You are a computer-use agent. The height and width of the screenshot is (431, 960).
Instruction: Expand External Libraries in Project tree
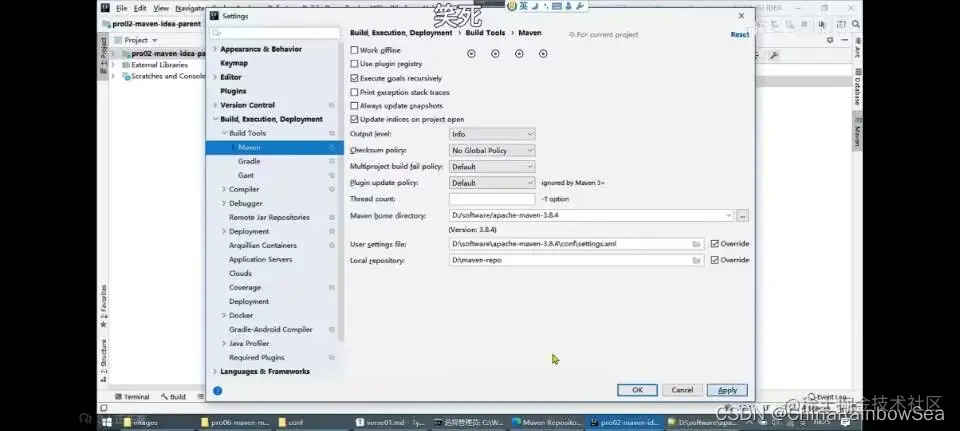click(113, 65)
